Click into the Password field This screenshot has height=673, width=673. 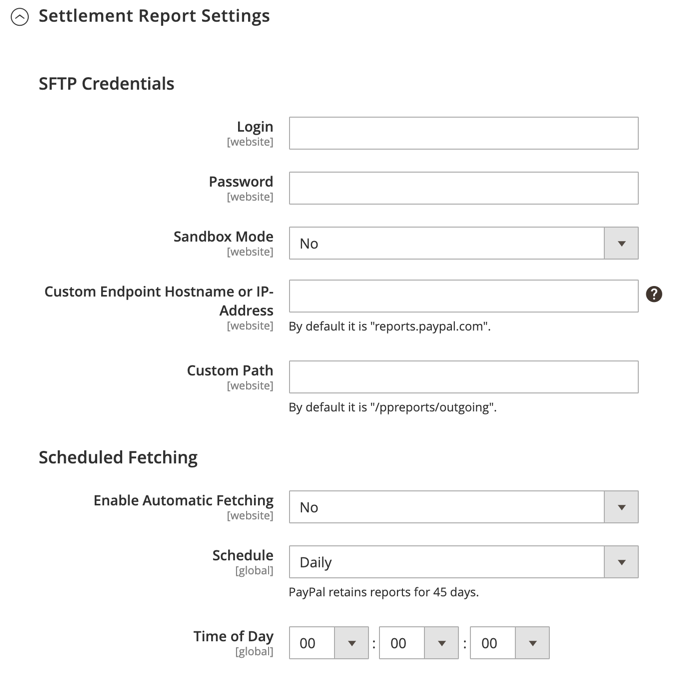click(464, 188)
